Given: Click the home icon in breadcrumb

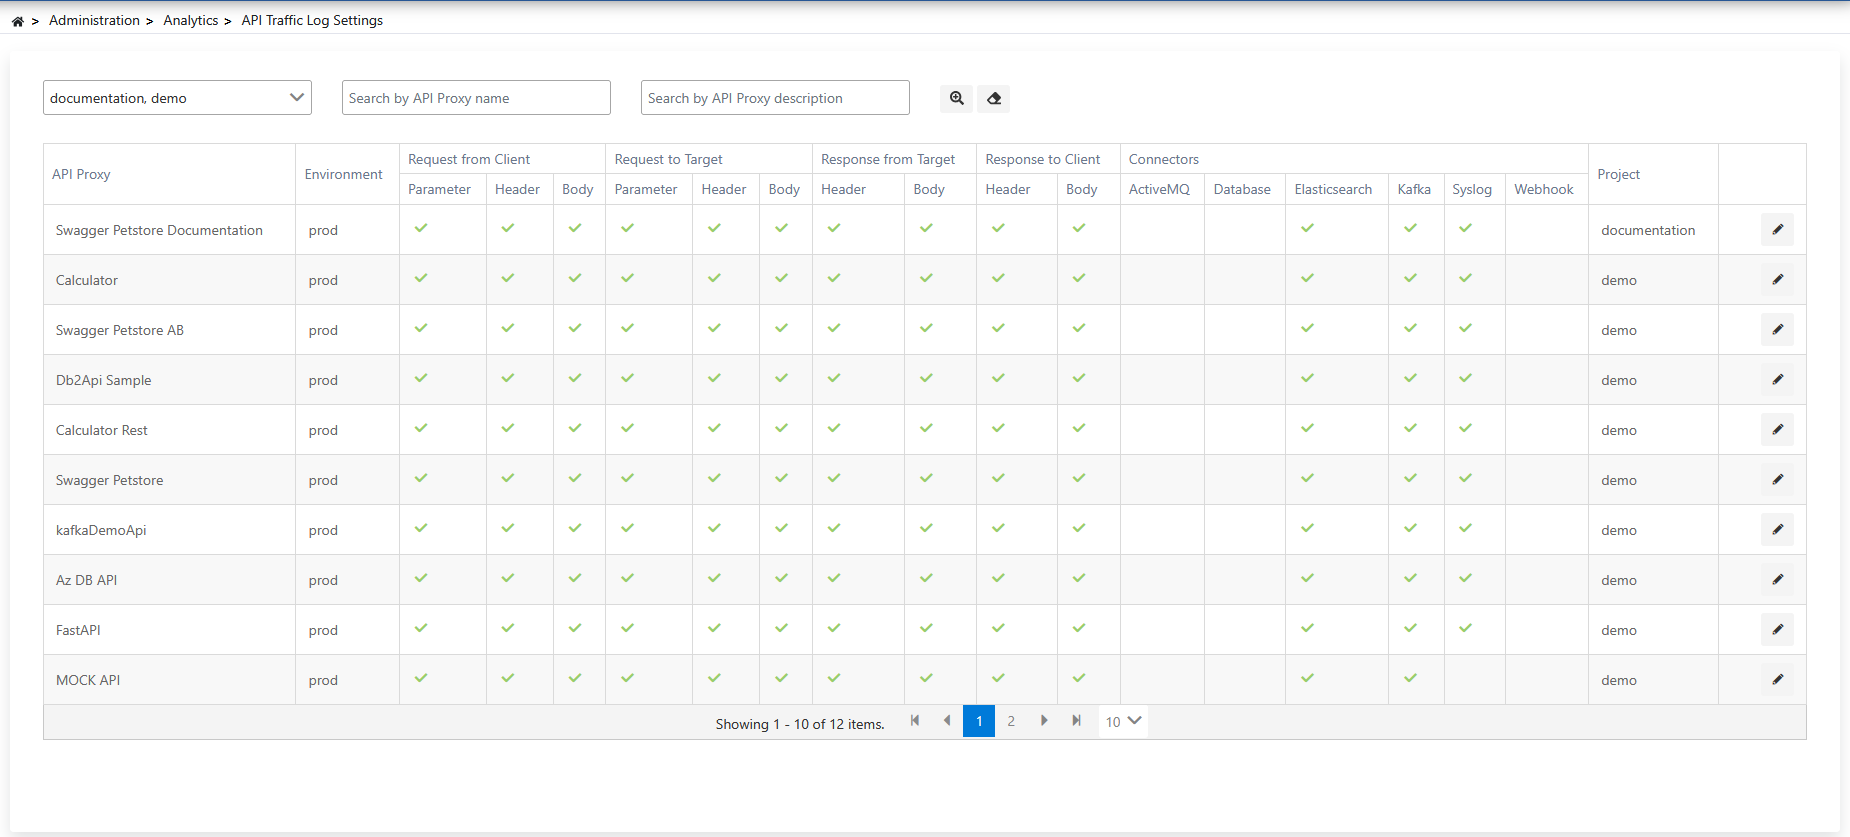Looking at the screenshot, I should (x=17, y=21).
